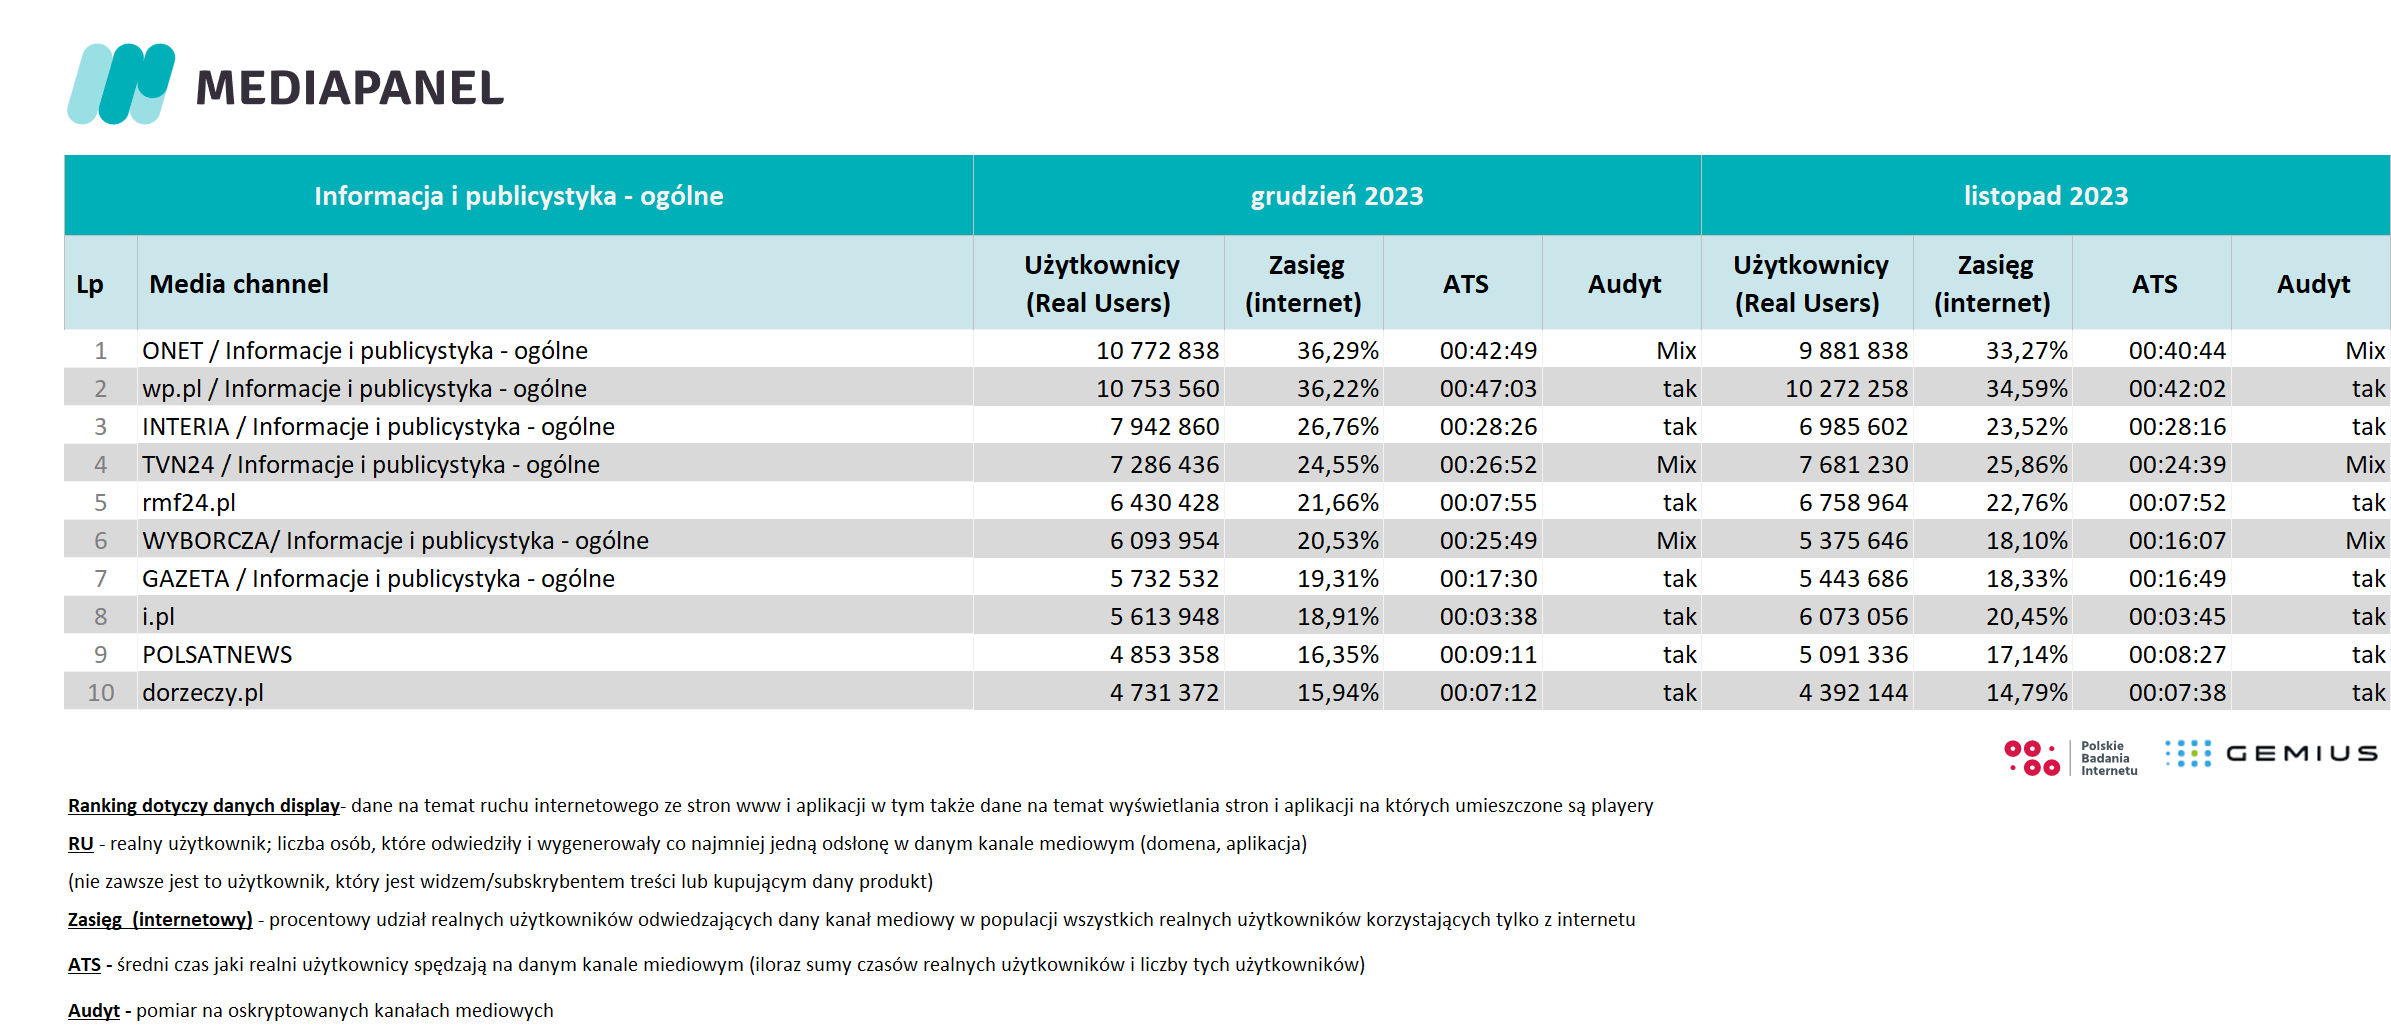Click the underlined Ranking dotyczy danych display note

[x=204, y=805]
